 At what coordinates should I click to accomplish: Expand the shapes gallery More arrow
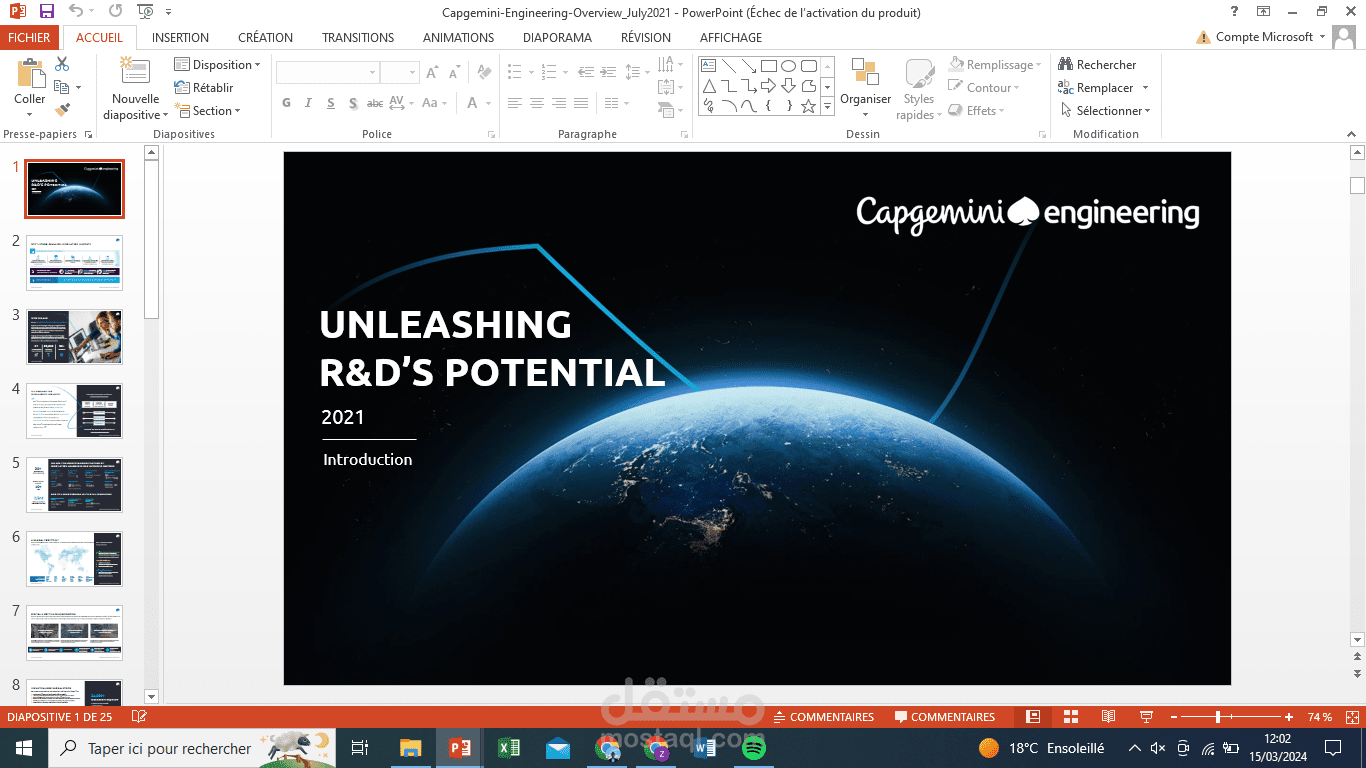pyautogui.click(x=827, y=107)
